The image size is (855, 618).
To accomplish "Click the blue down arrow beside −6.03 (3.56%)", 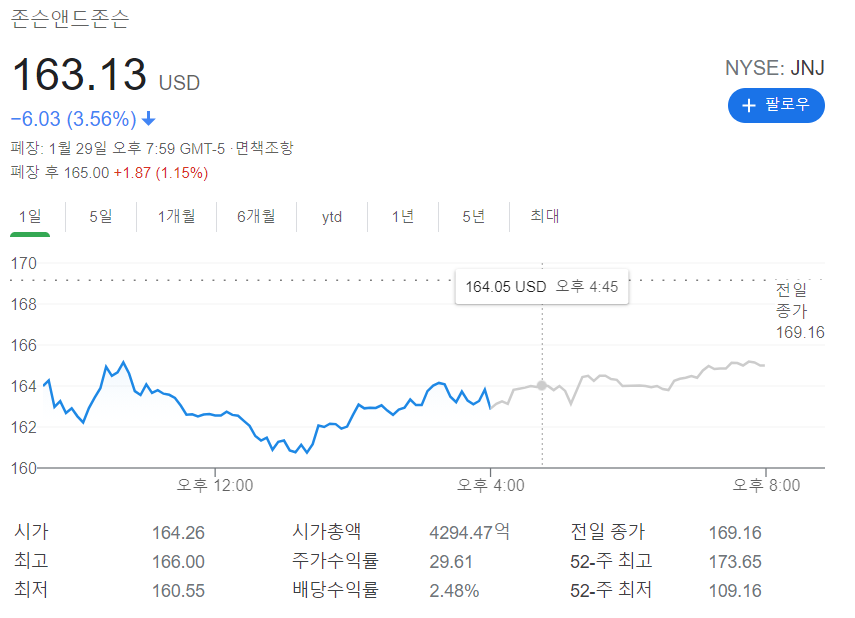I will coord(148,118).
